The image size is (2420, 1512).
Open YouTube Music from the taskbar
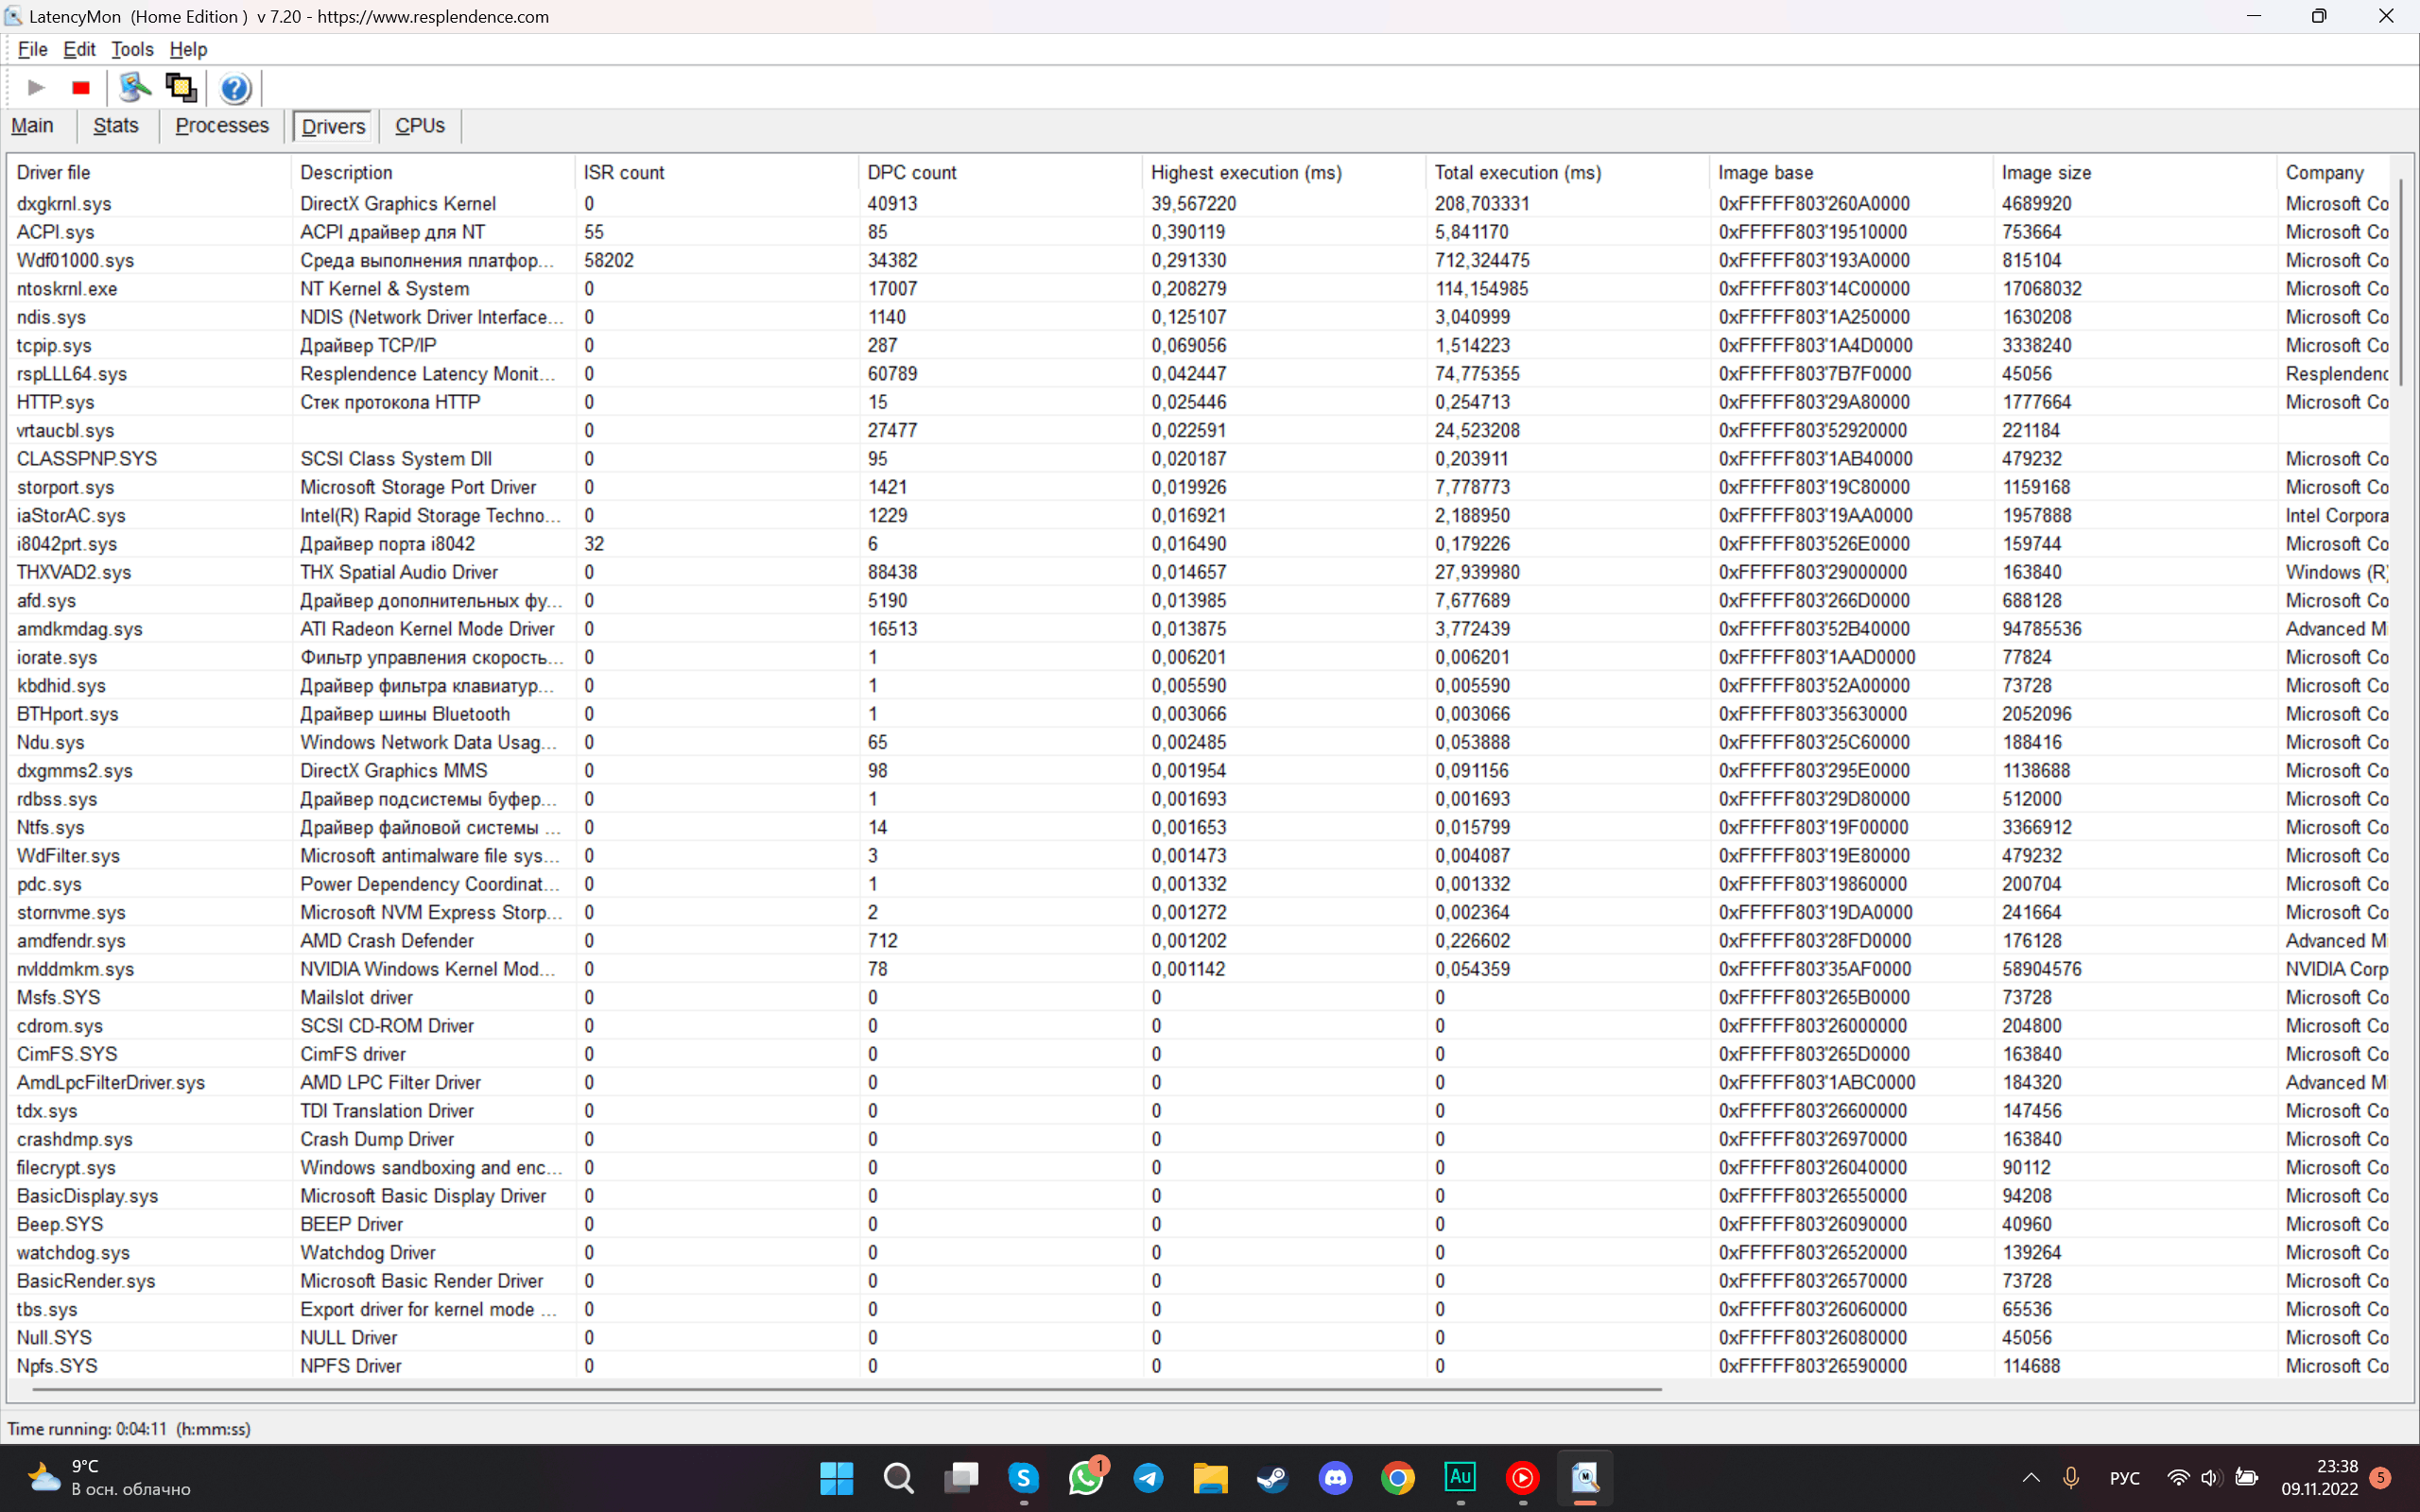(x=1523, y=1478)
